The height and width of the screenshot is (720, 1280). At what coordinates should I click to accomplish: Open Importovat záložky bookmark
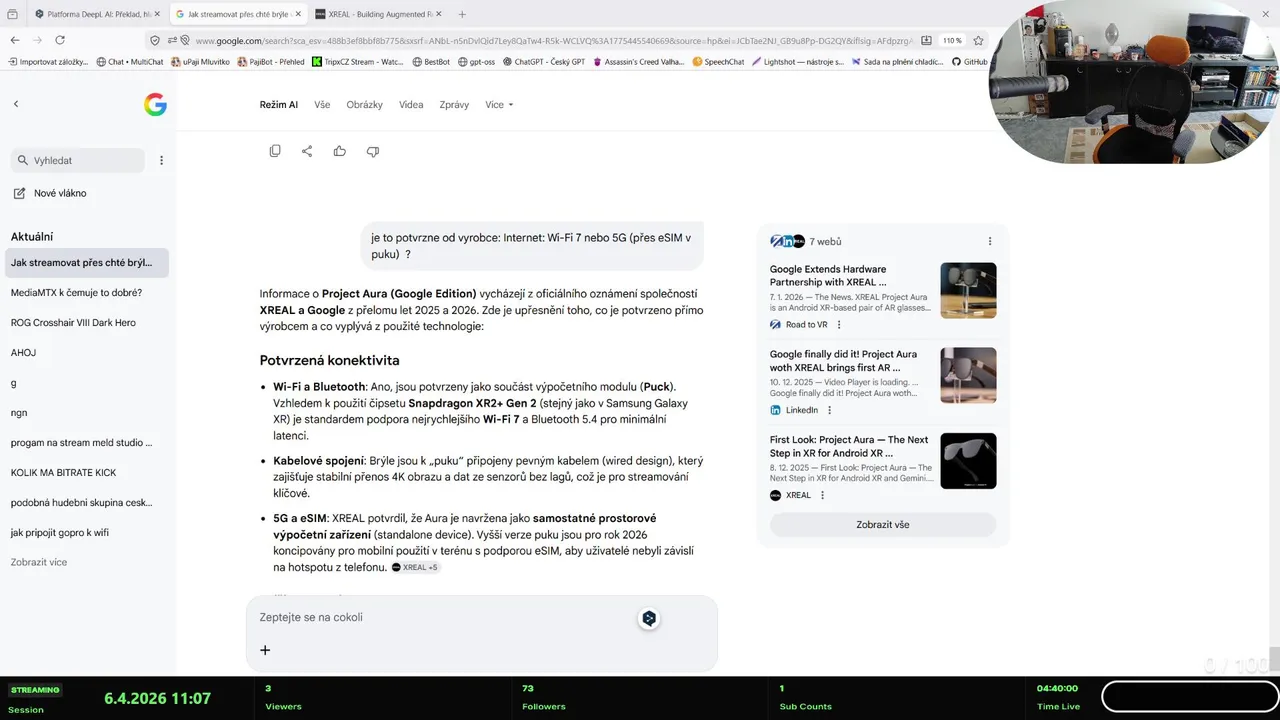coord(49,61)
